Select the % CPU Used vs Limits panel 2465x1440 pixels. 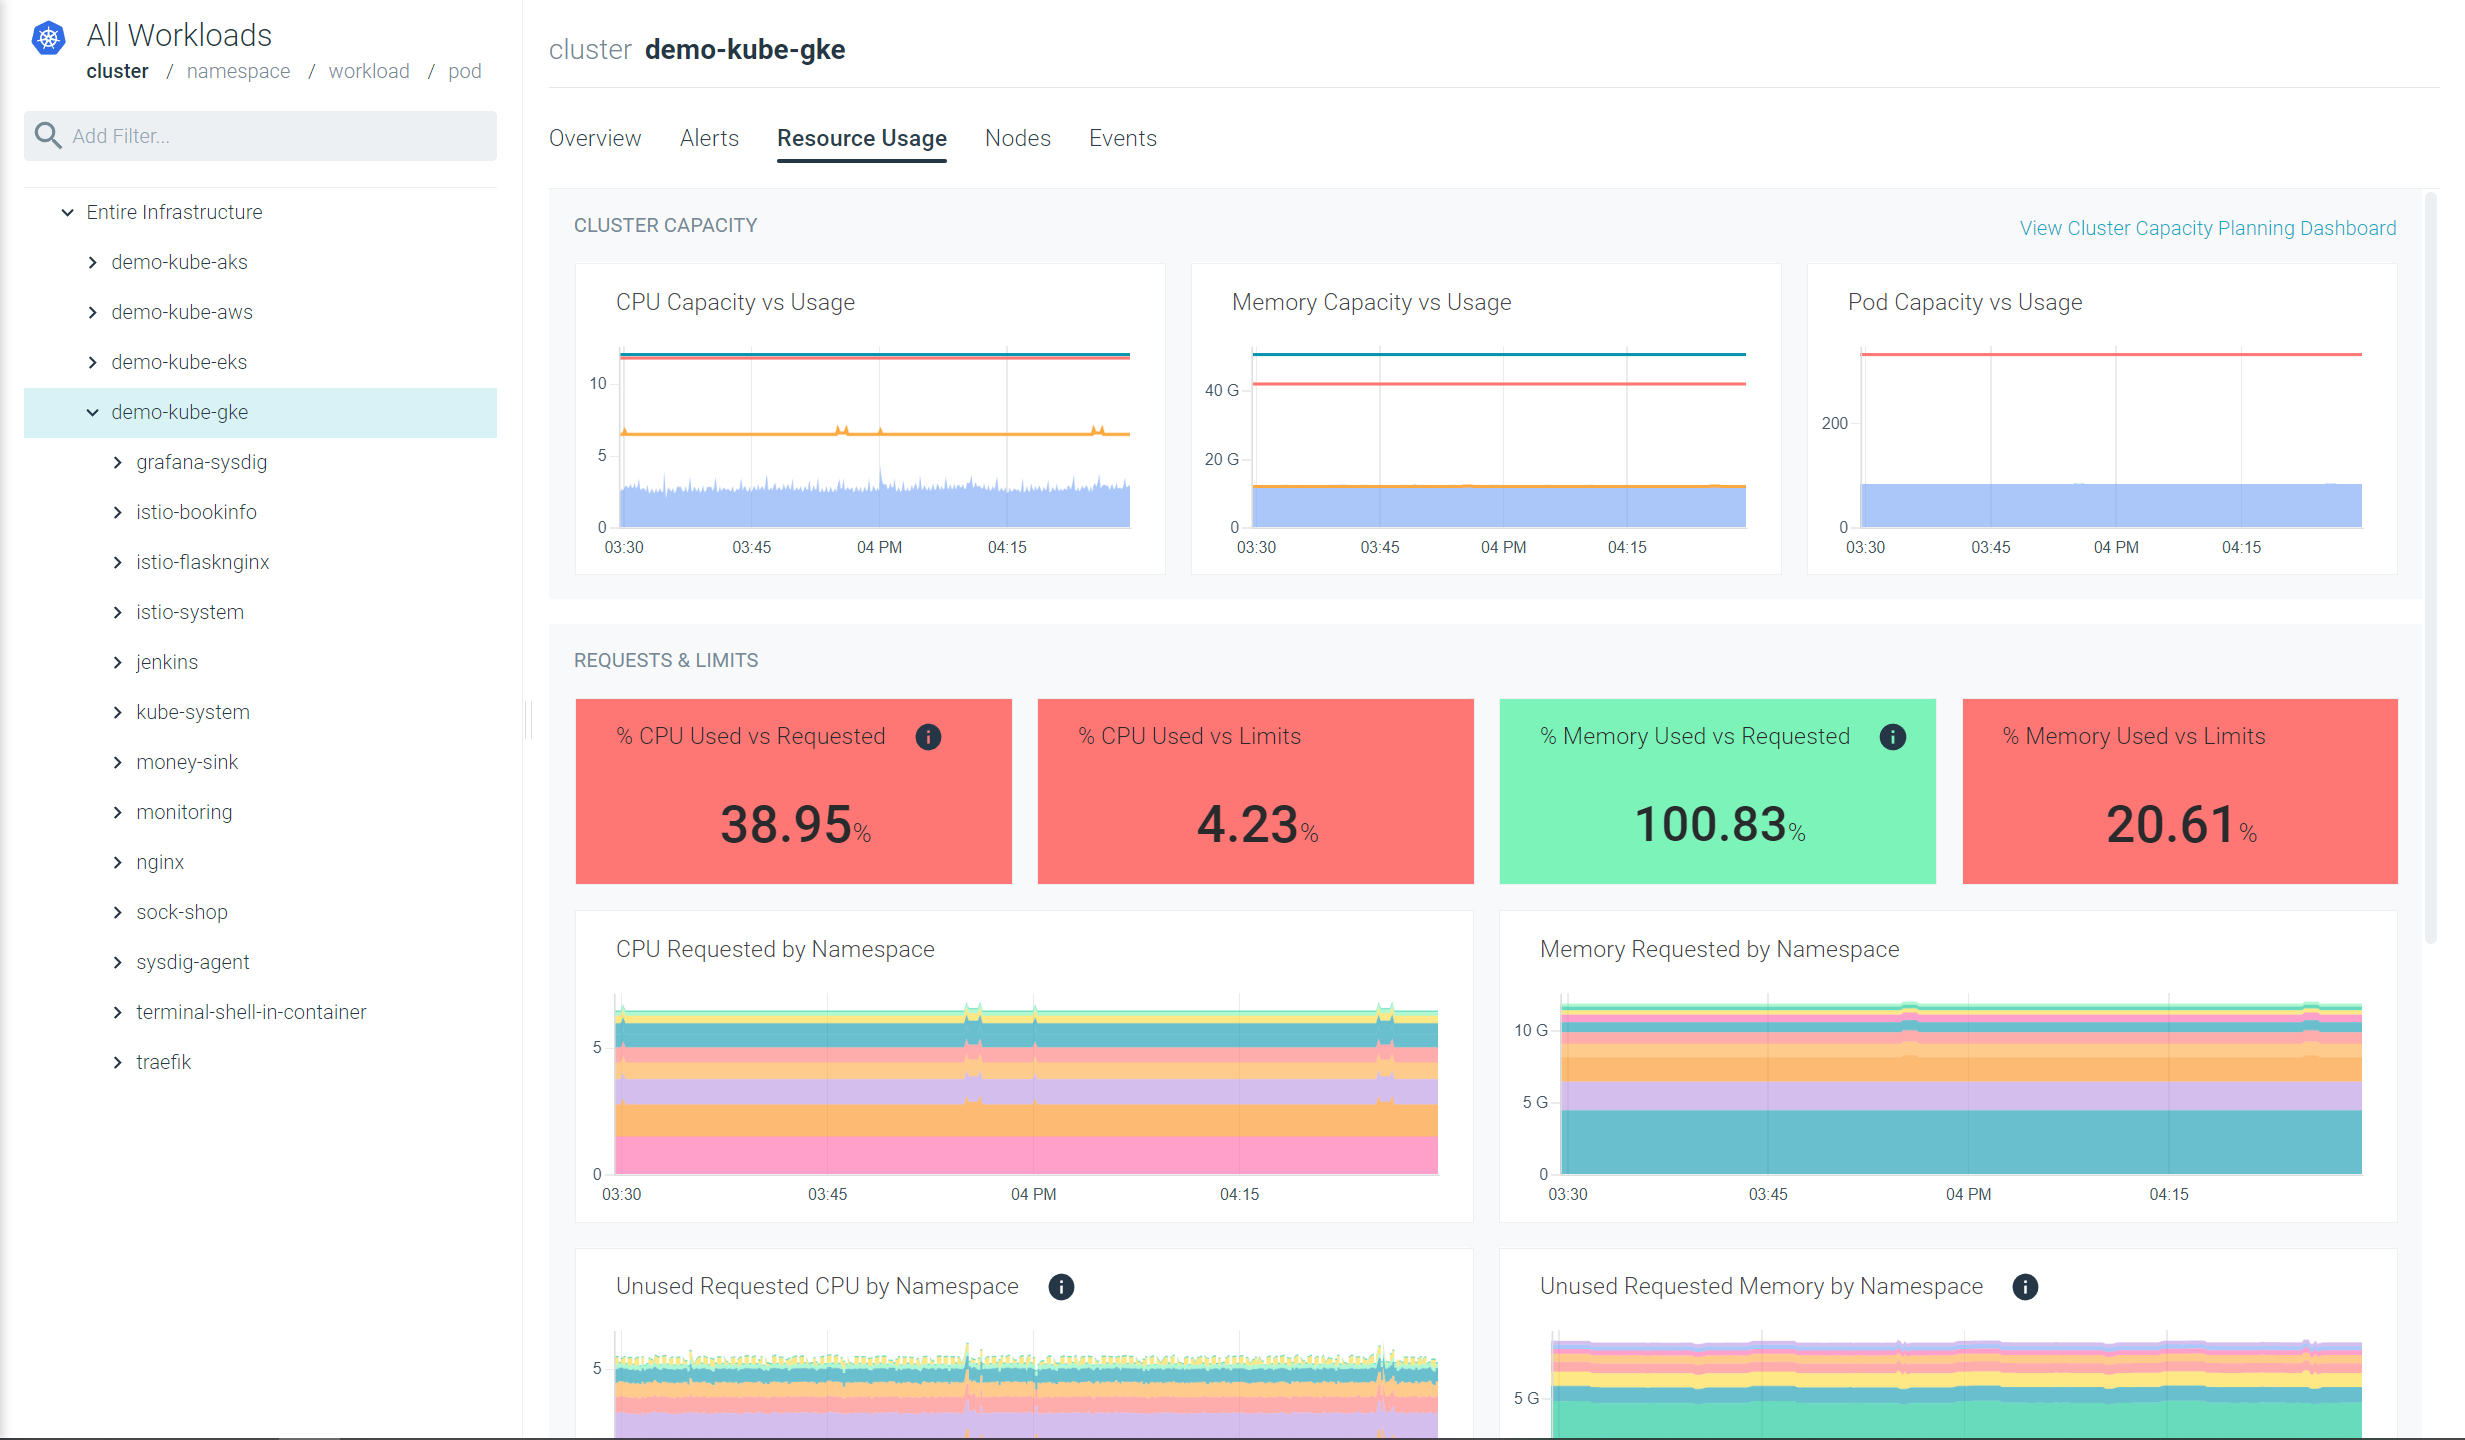click(x=1255, y=791)
